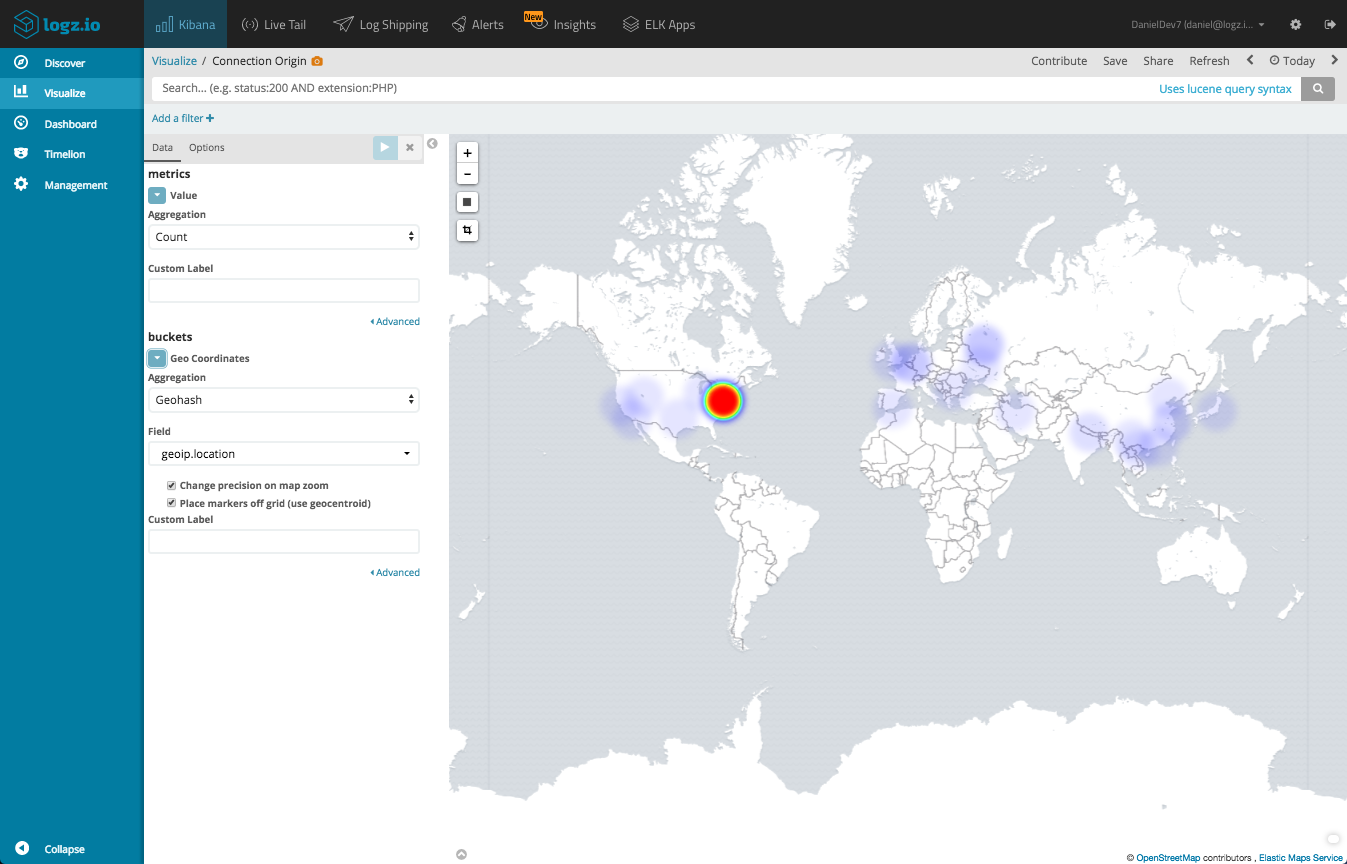Image resolution: width=1347 pixels, height=864 pixels.
Task: Go to Log Shipping
Action: tap(380, 24)
